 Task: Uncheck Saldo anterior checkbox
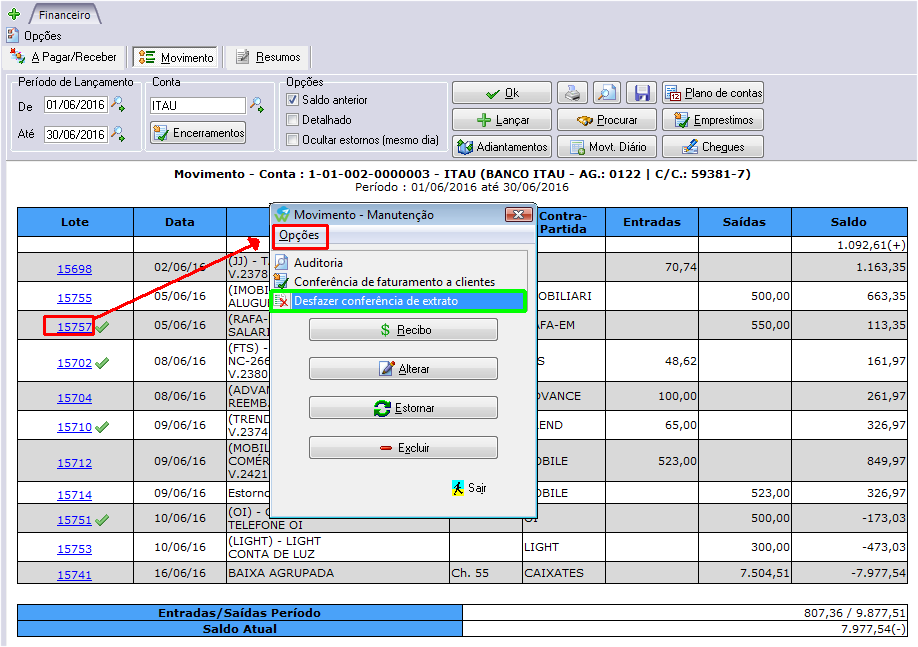point(293,100)
